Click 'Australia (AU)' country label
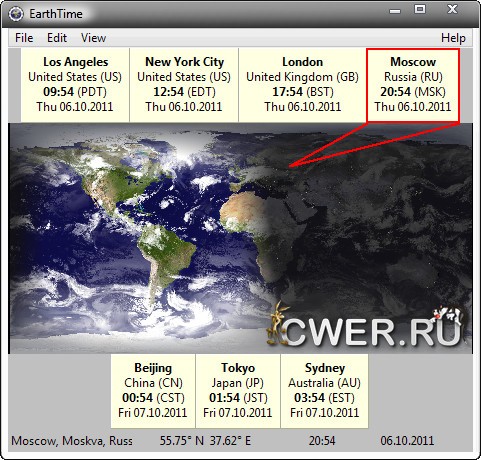This screenshot has height=460, width=481. pyautogui.click(x=325, y=383)
